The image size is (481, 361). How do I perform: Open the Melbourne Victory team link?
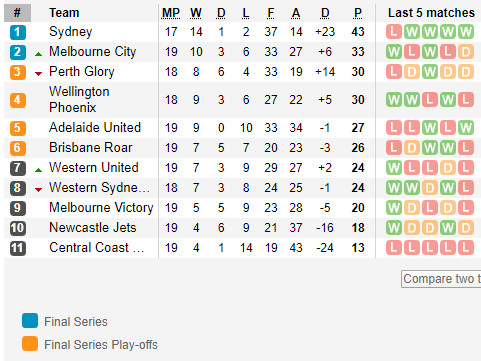pos(101,208)
